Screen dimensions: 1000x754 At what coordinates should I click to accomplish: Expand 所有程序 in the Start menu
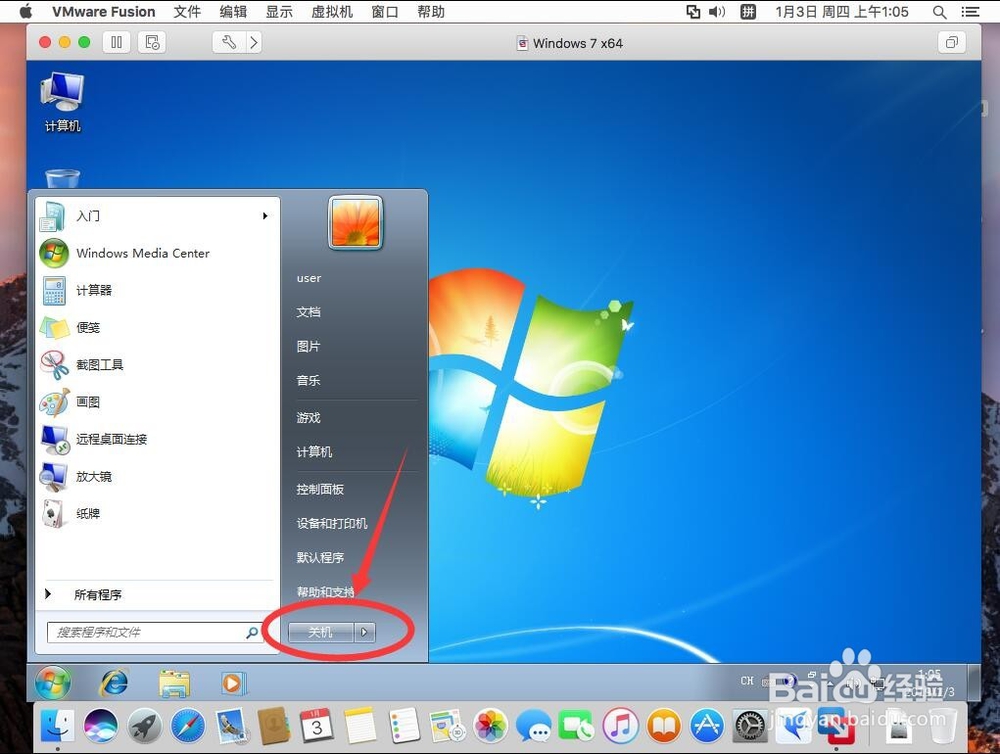pyautogui.click(x=156, y=595)
